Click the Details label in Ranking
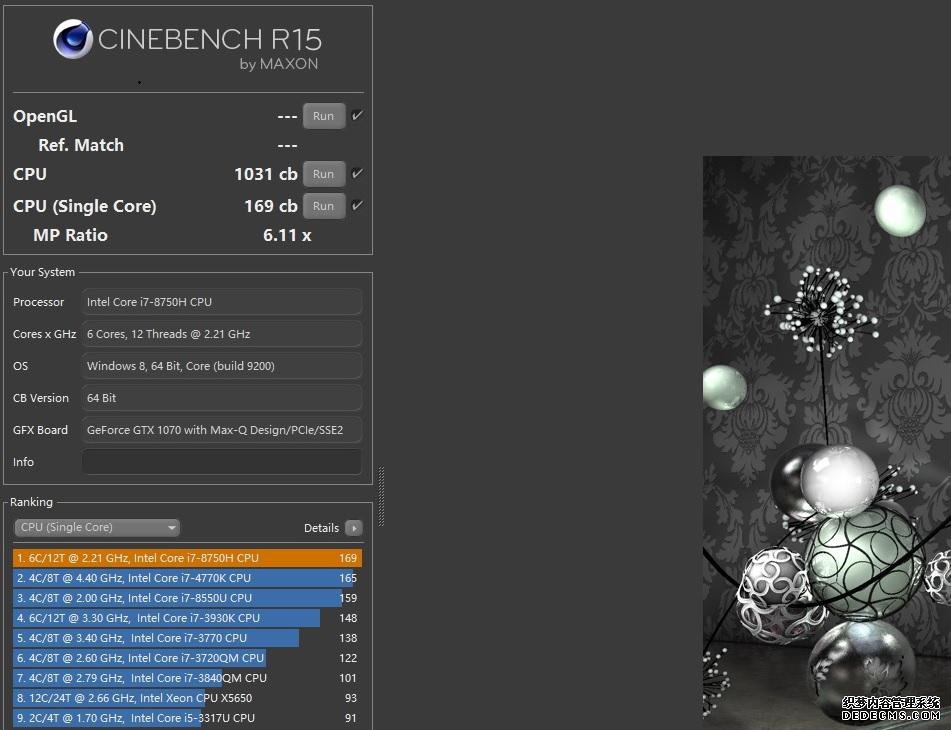951x730 pixels. pos(321,528)
